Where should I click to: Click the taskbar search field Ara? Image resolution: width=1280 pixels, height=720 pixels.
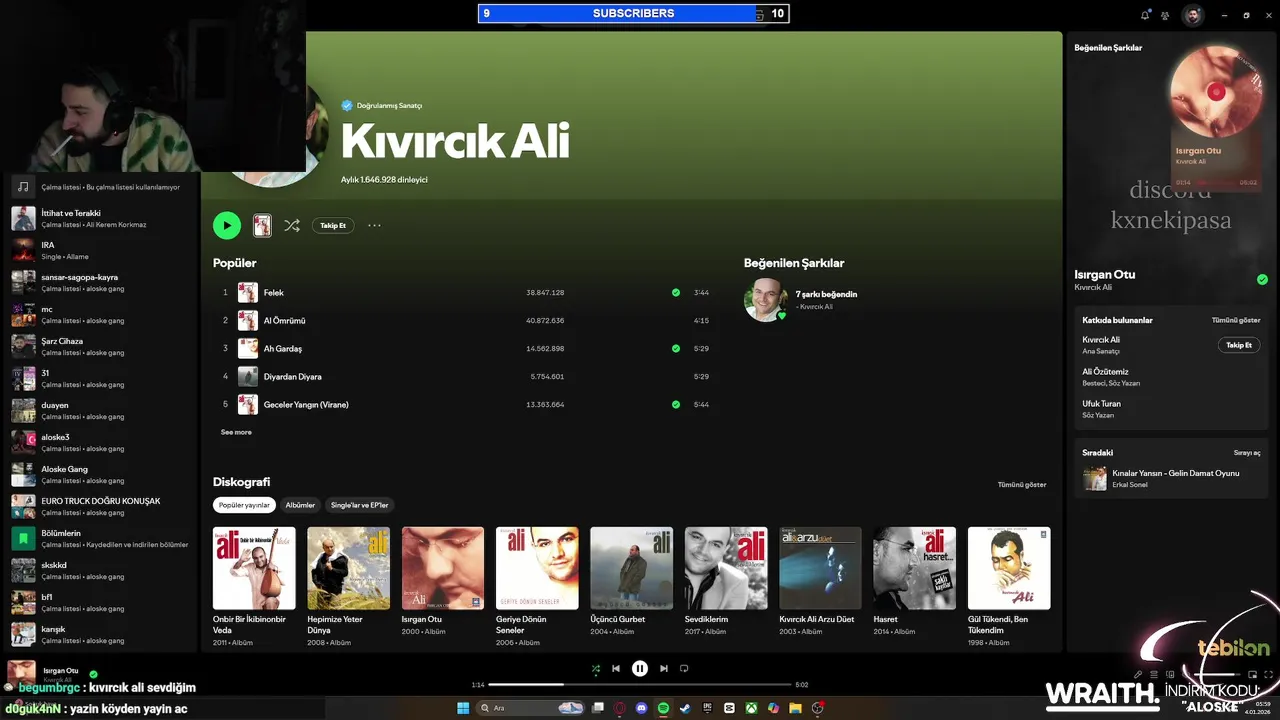[x=531, y=708]
